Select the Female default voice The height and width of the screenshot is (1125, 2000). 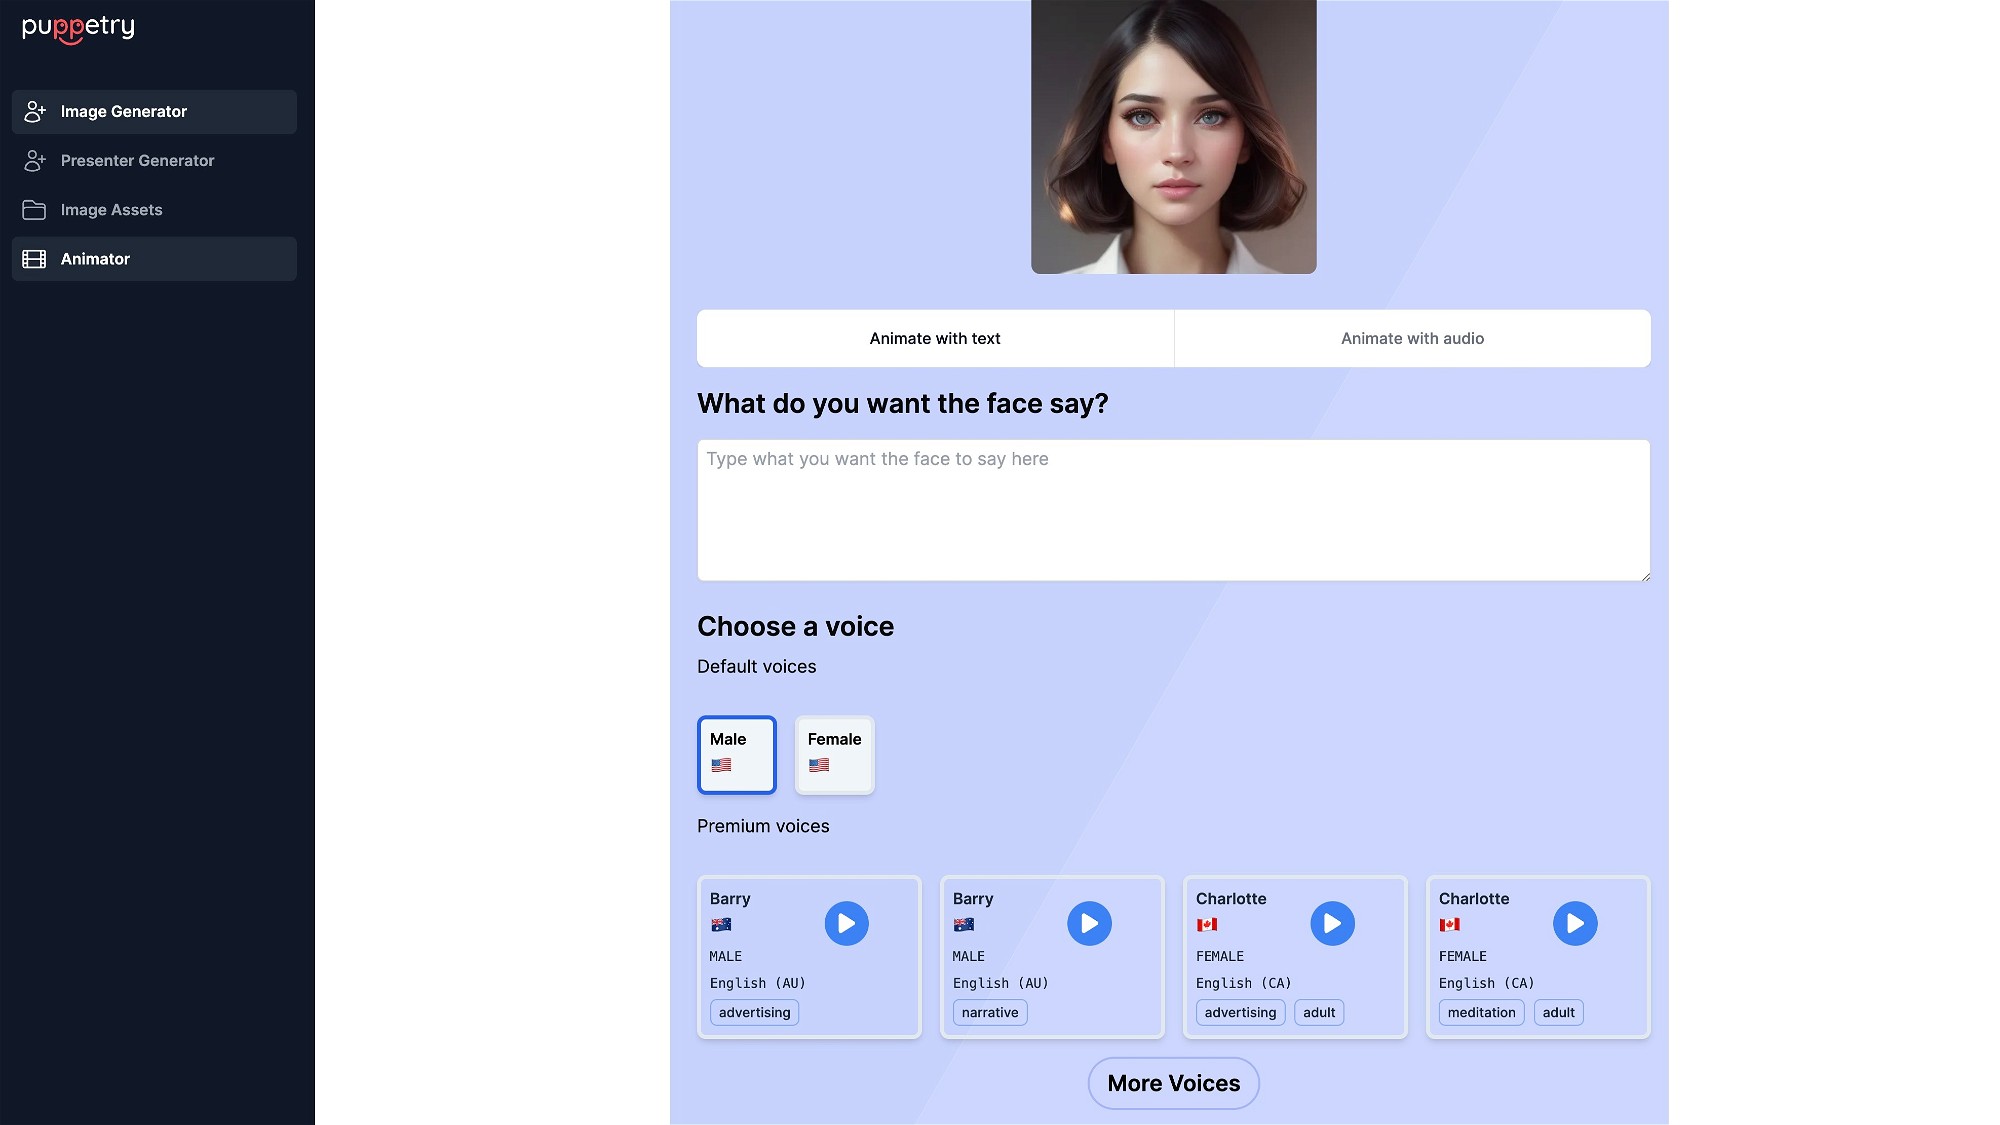[x=834, y=755]
